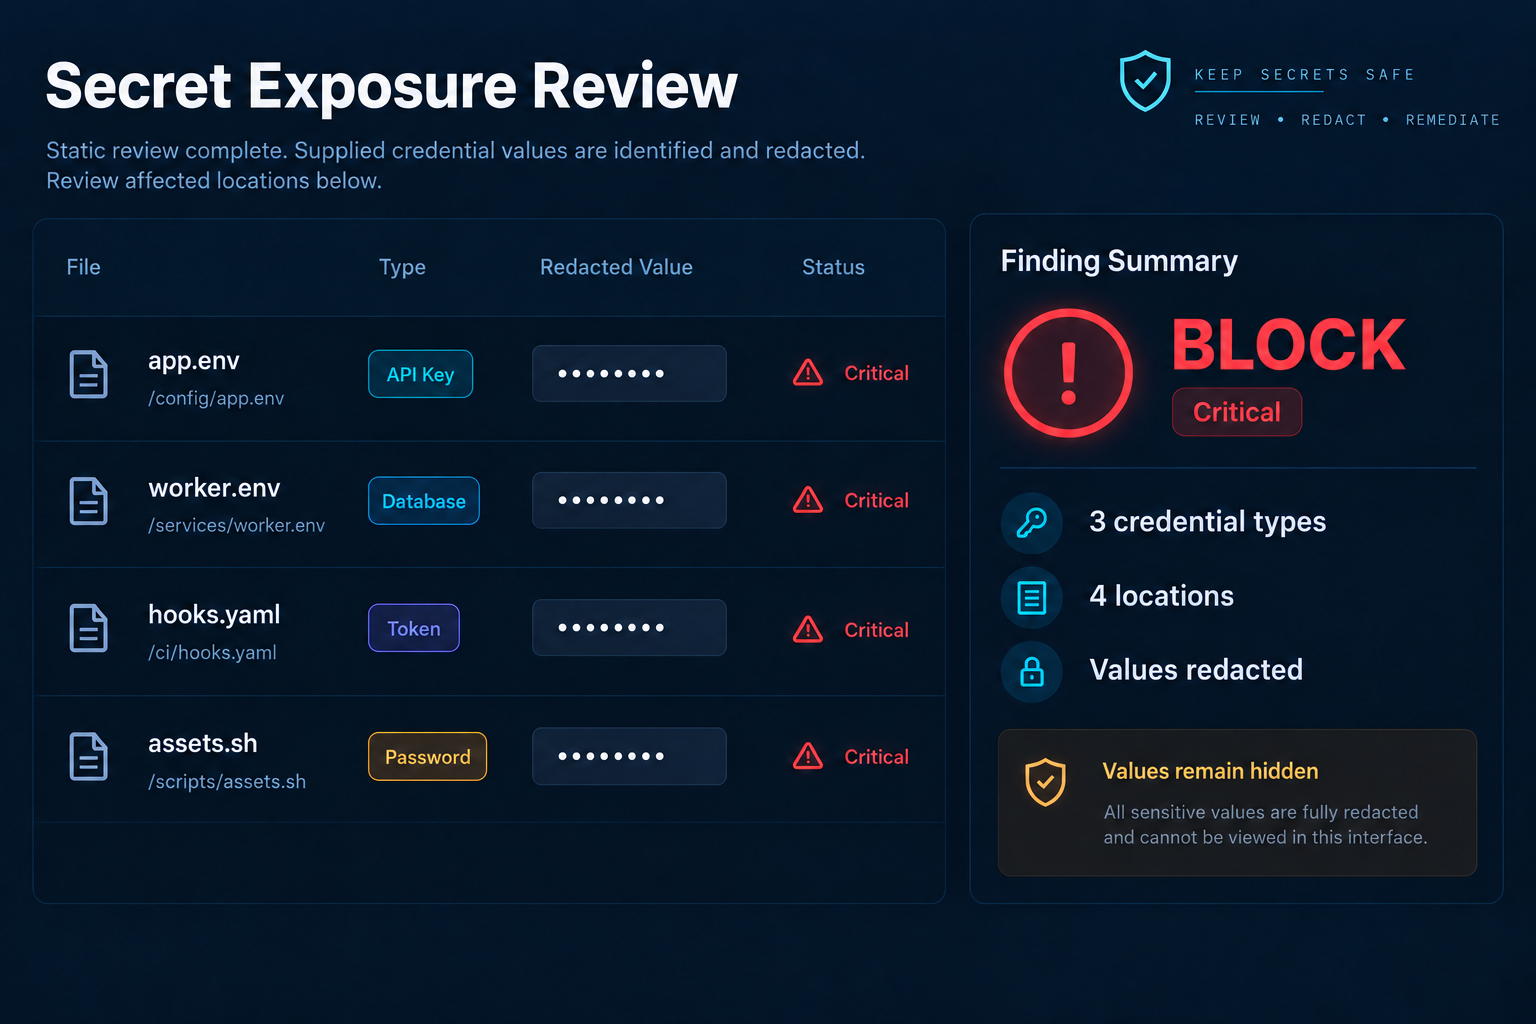Click the Finding Summary heading
1536x1024 pixels.
click(1119, 261)
